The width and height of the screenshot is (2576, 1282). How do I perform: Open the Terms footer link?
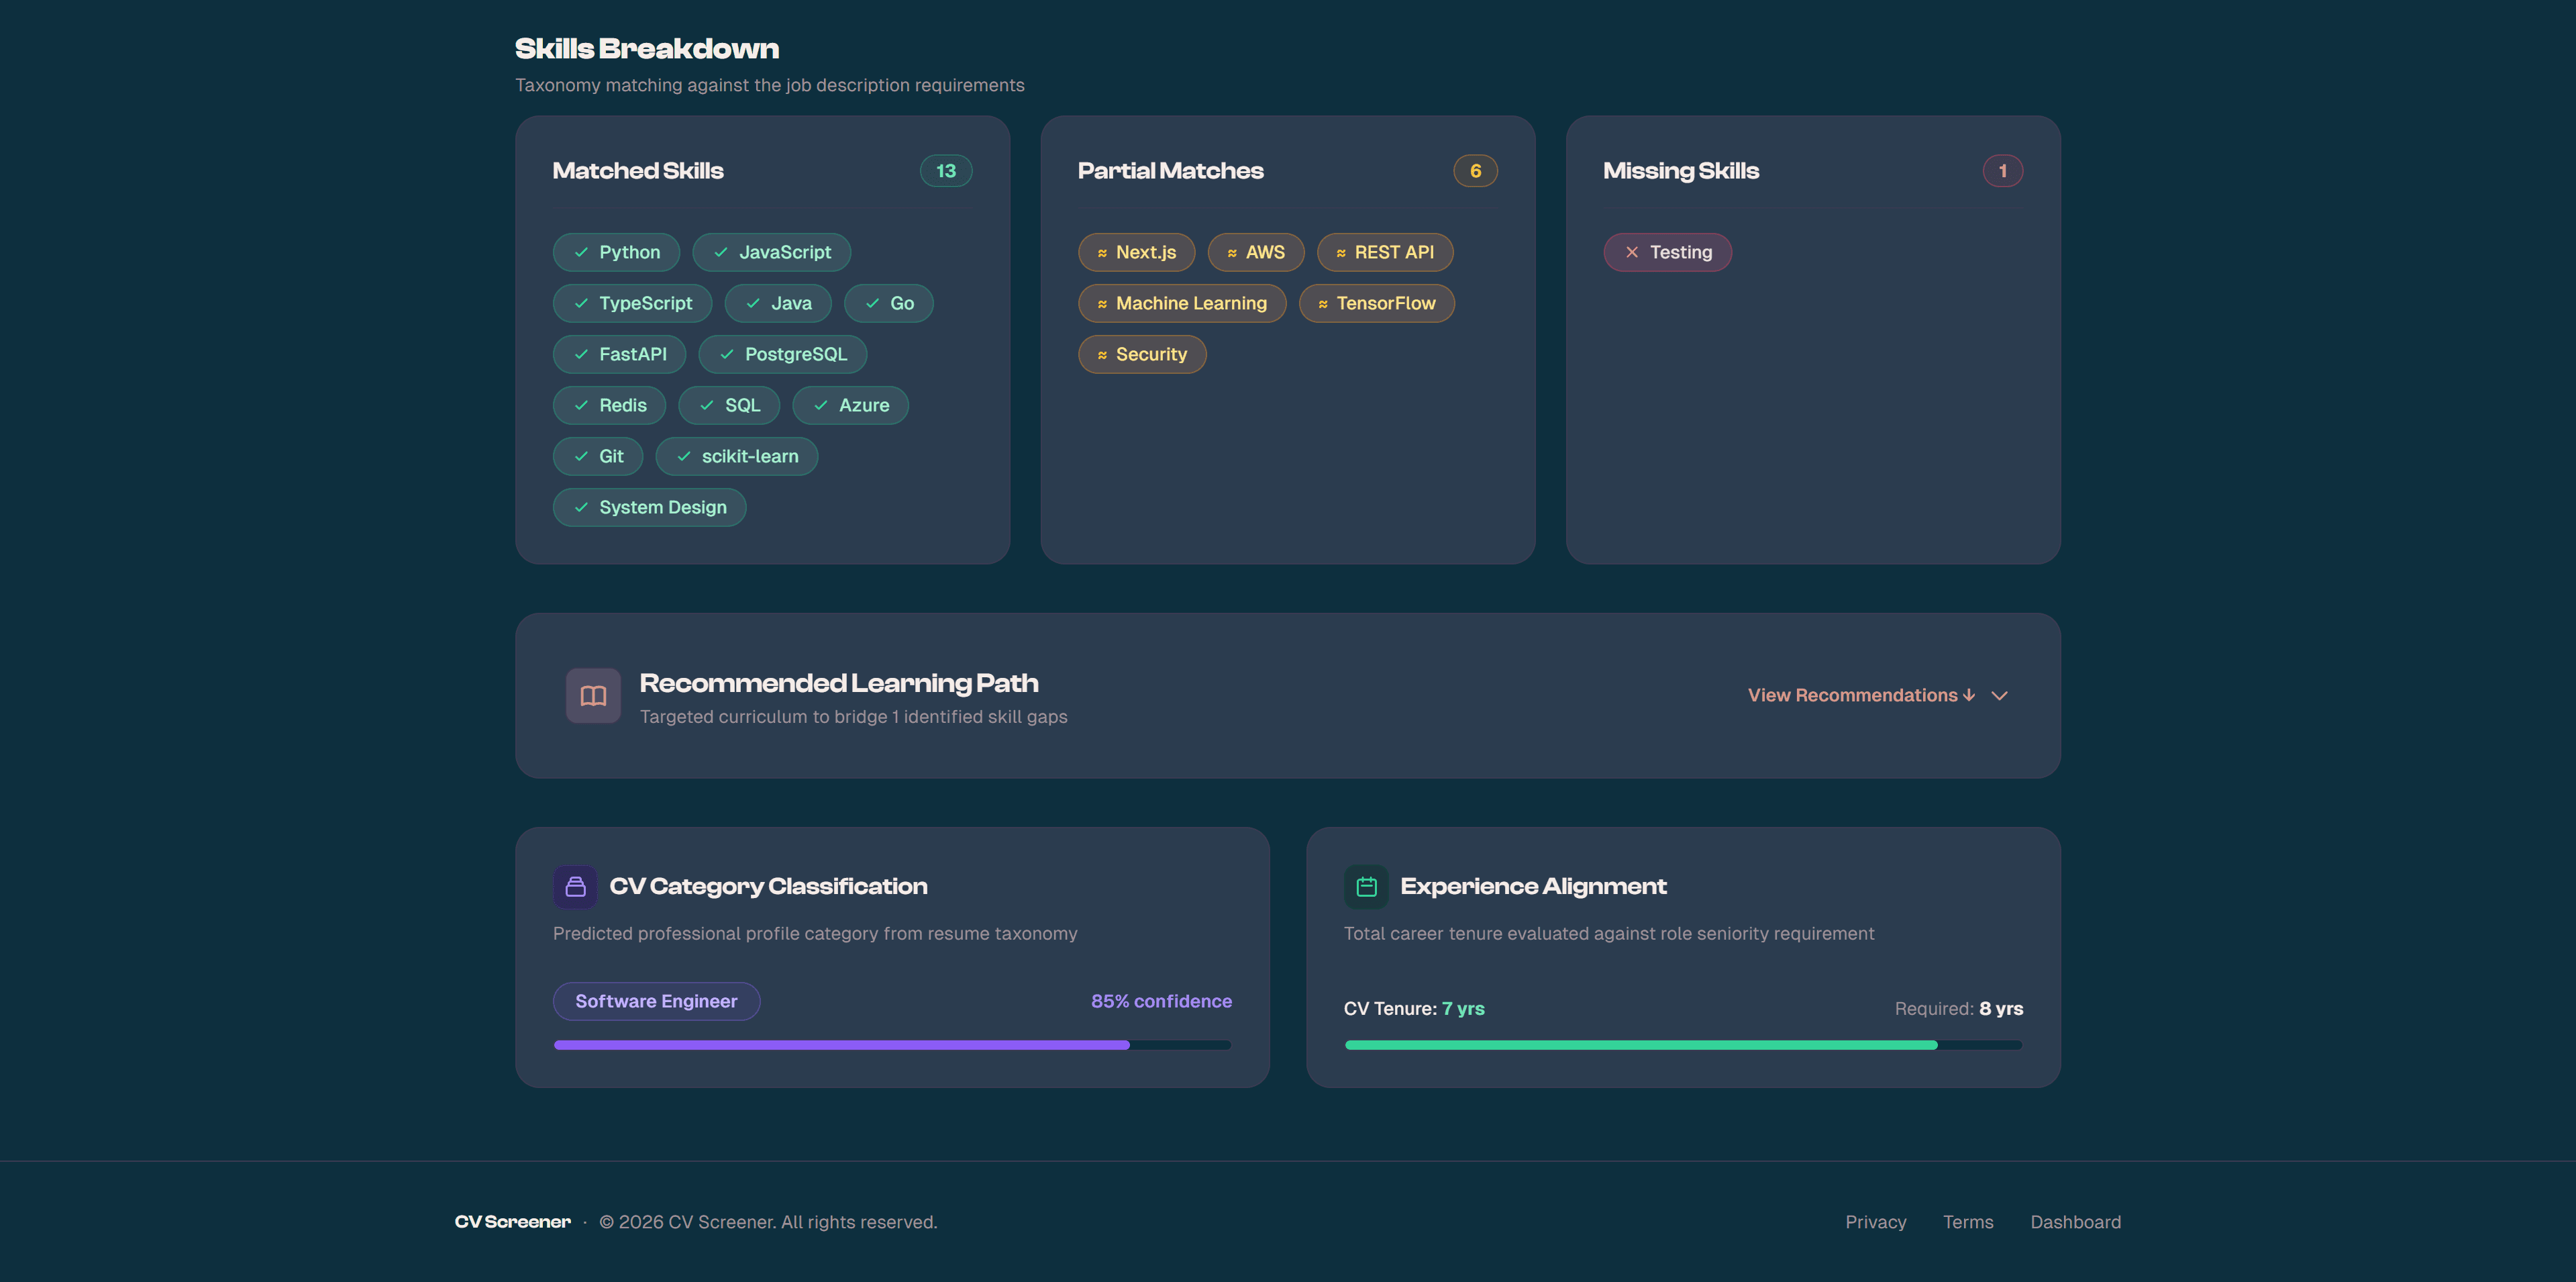point(1967,1222)
